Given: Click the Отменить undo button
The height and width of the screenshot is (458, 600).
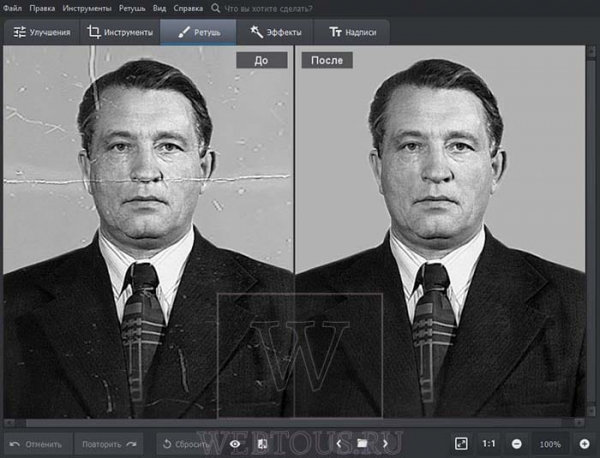Looking at the screenshot, I should tap(38, 444).
